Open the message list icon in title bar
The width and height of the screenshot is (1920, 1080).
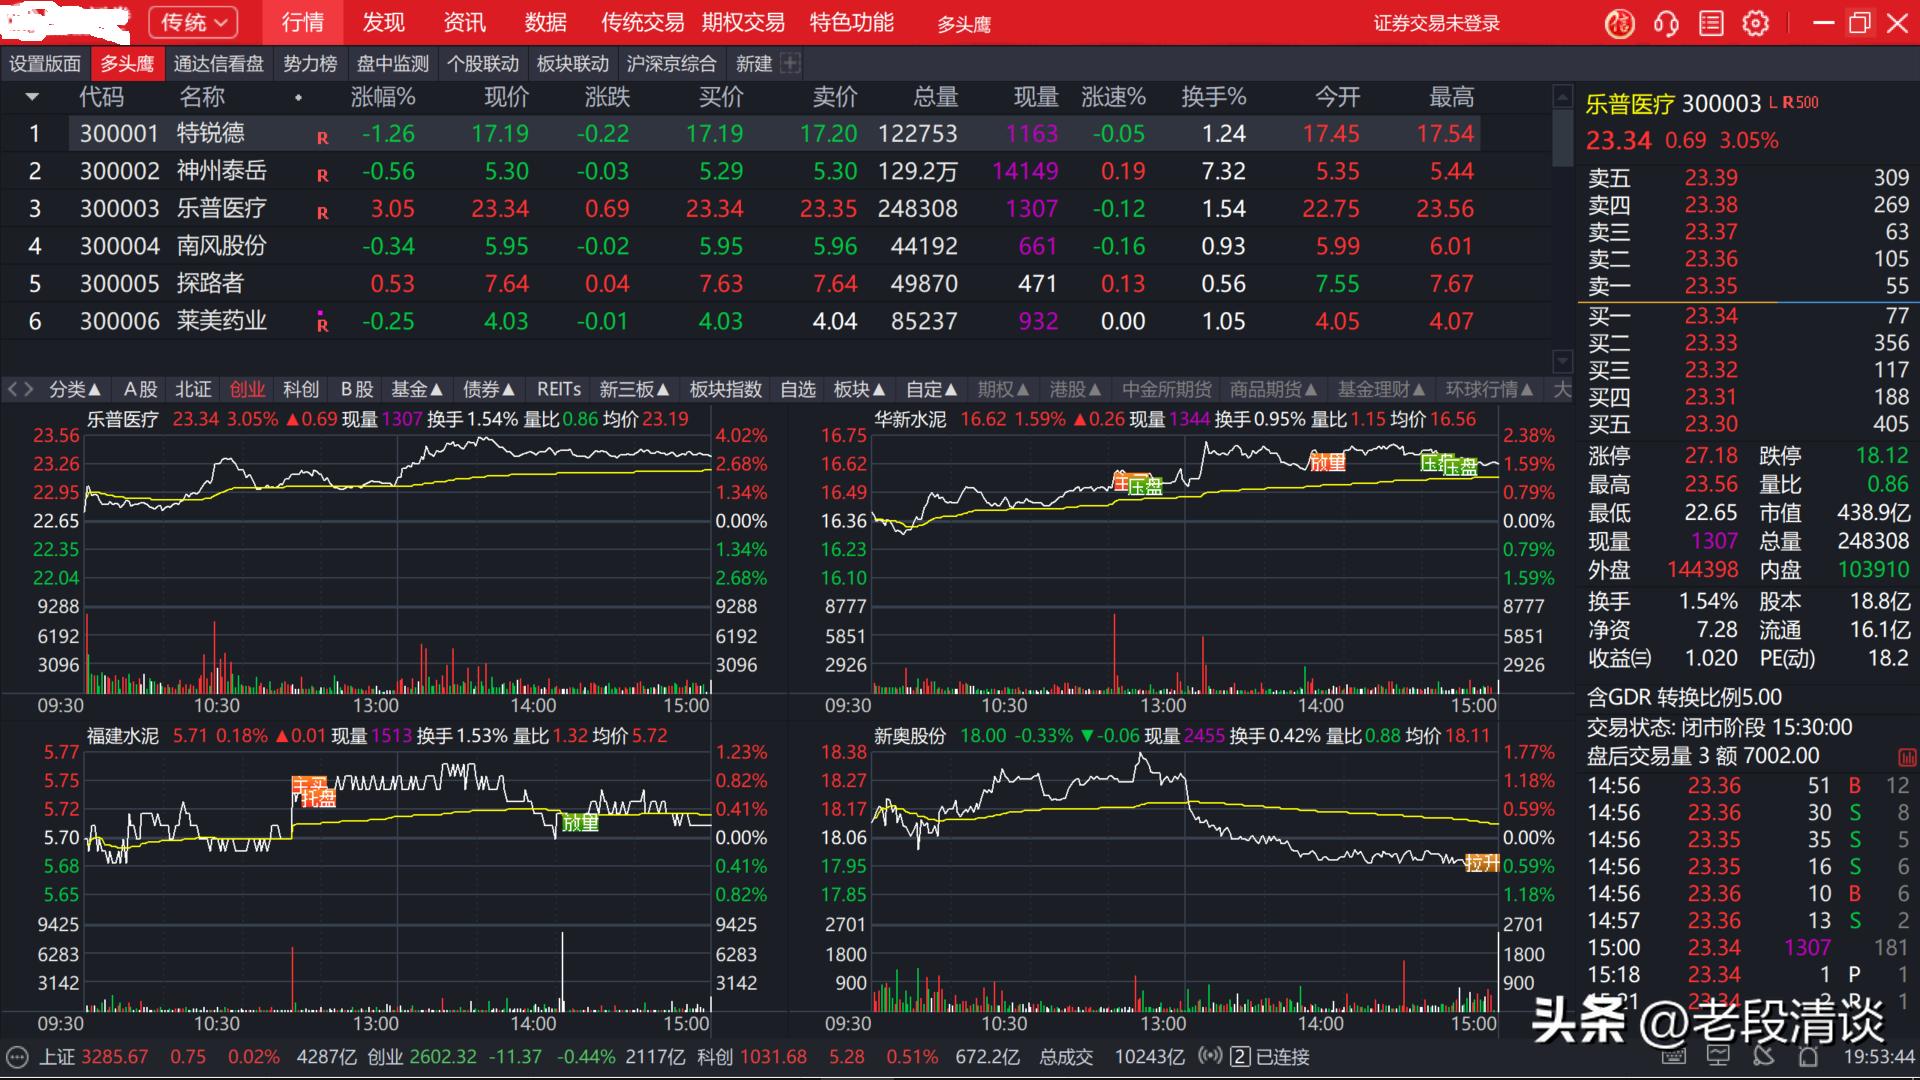(1711, 22)
